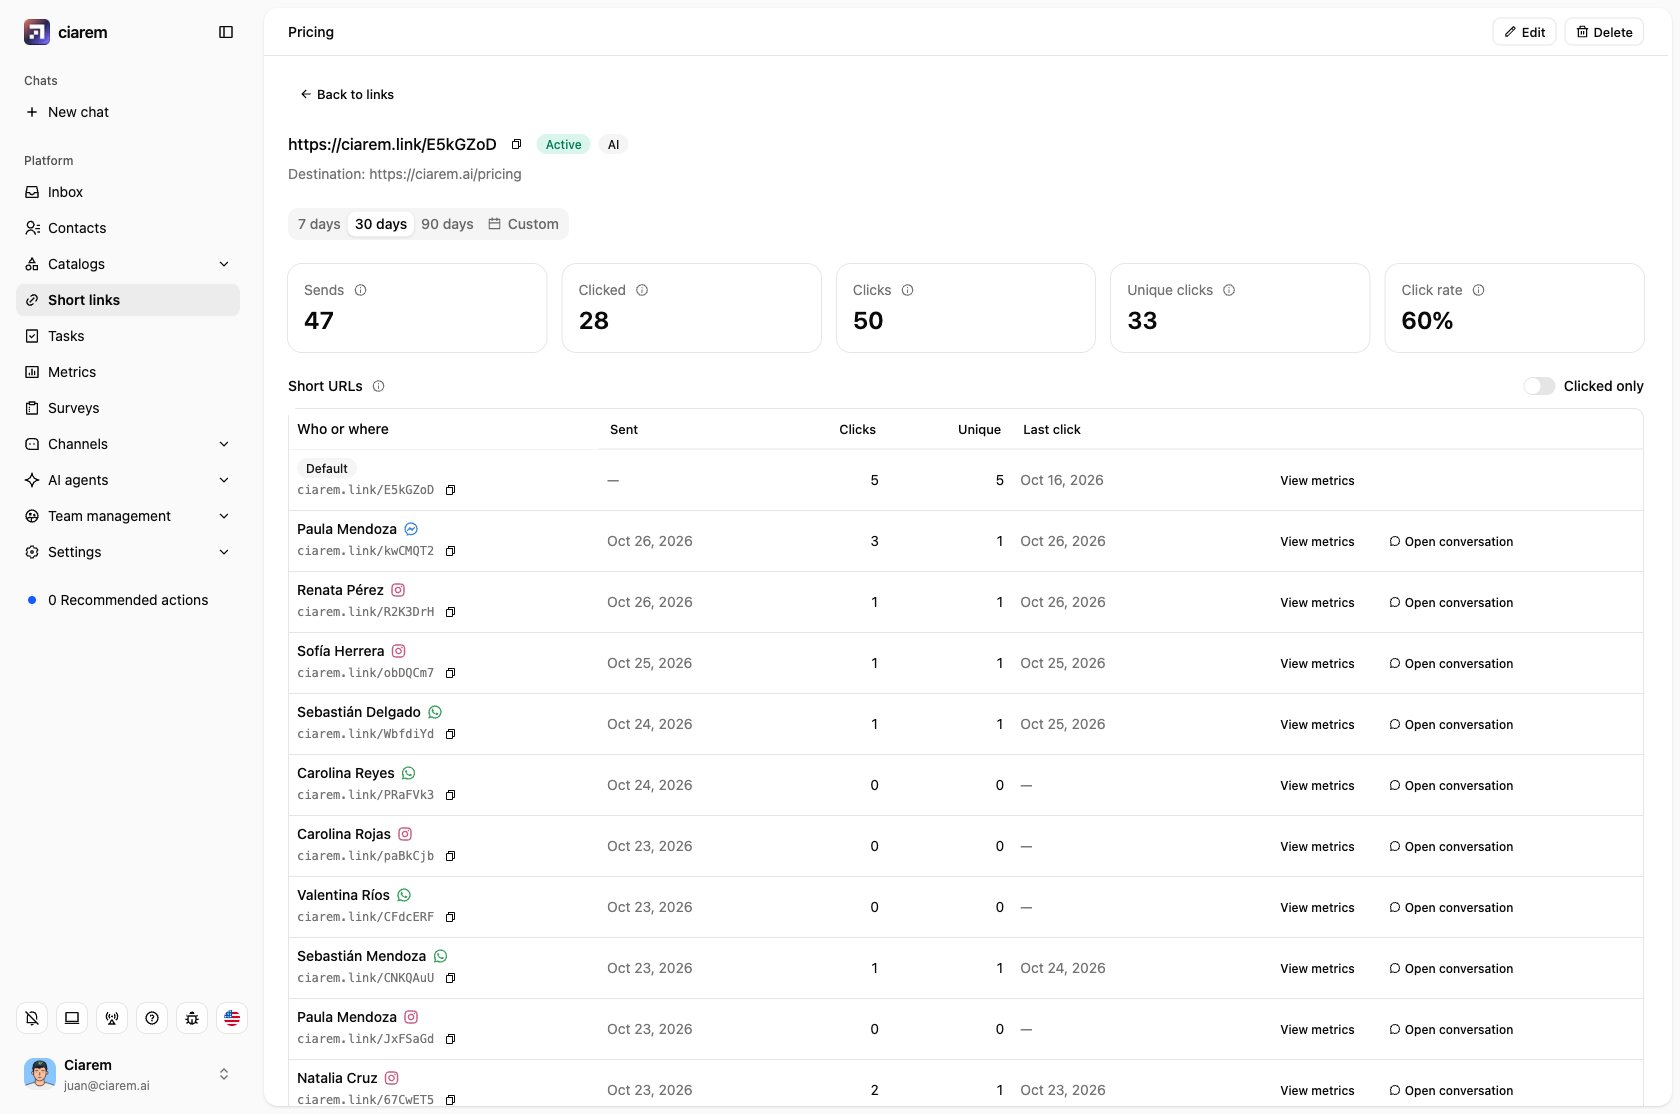Open conversation with Valentina Ríos
The height and width of the screenshot is (1114, 1680).
pos(1451,908)
